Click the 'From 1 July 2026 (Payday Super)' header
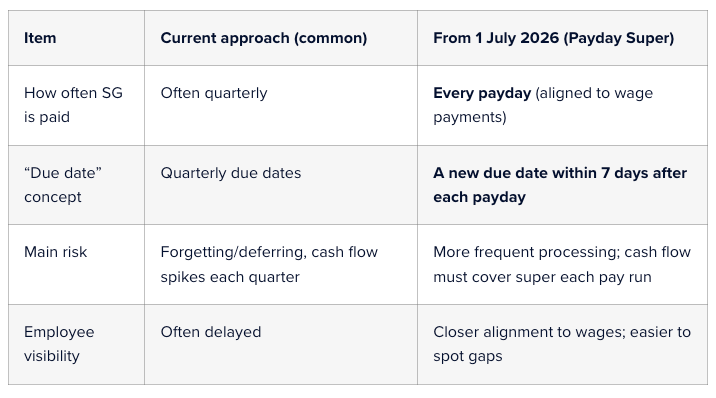The width and height of the screenshot is (716, 398). tap(562, 38)
